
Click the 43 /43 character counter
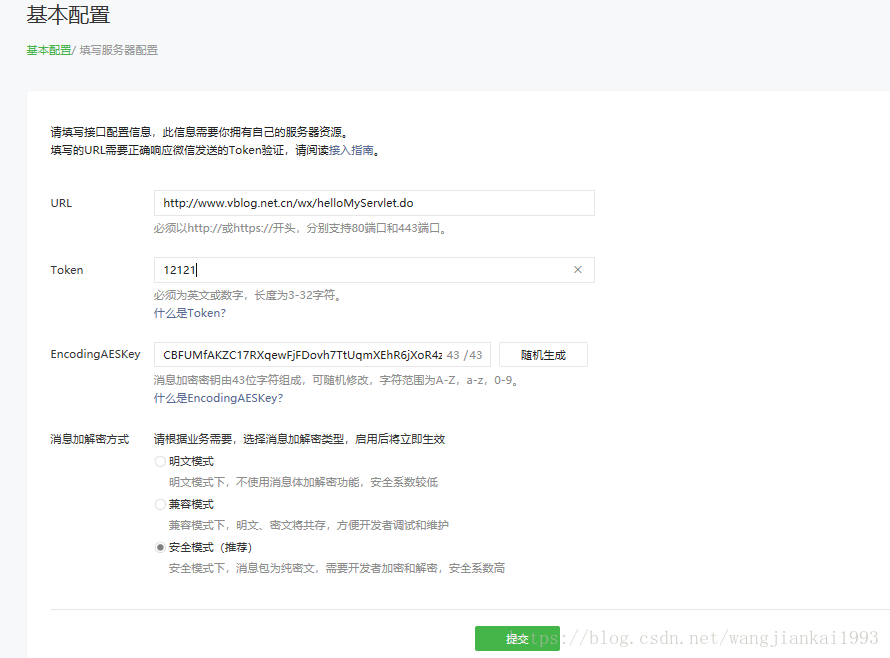(464, 355)
